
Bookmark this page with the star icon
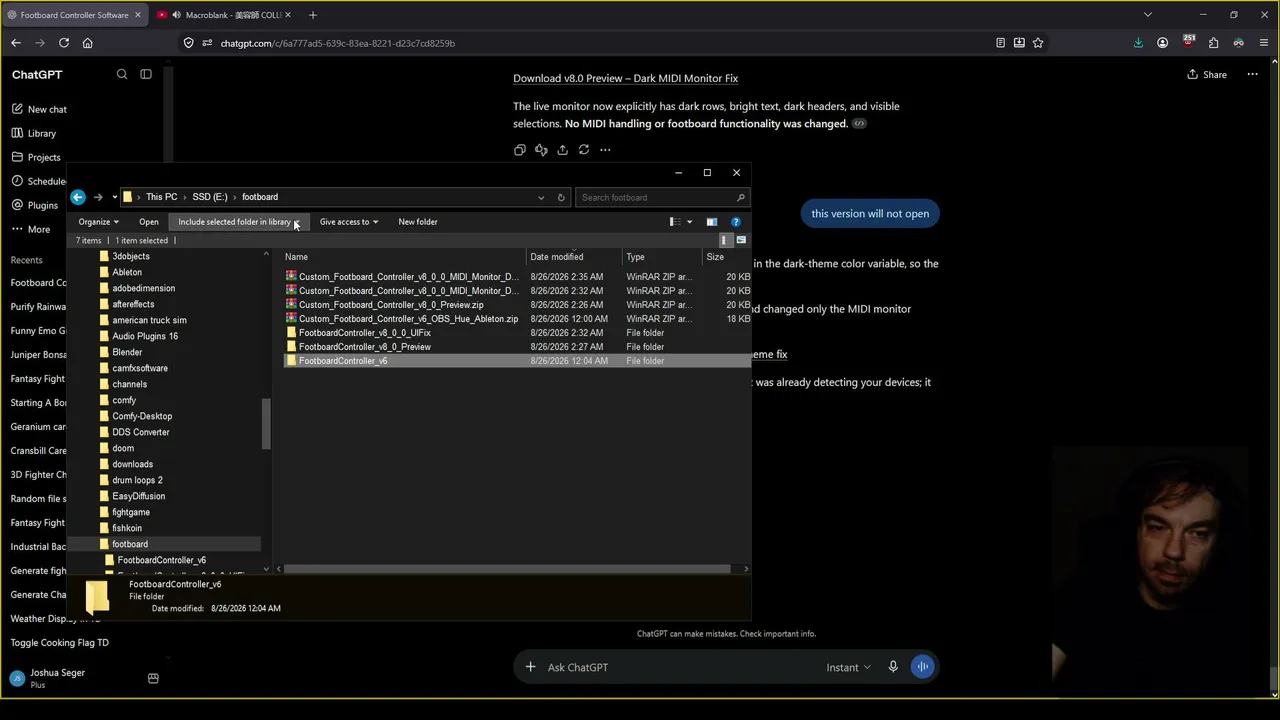(x=1038, y=43)
